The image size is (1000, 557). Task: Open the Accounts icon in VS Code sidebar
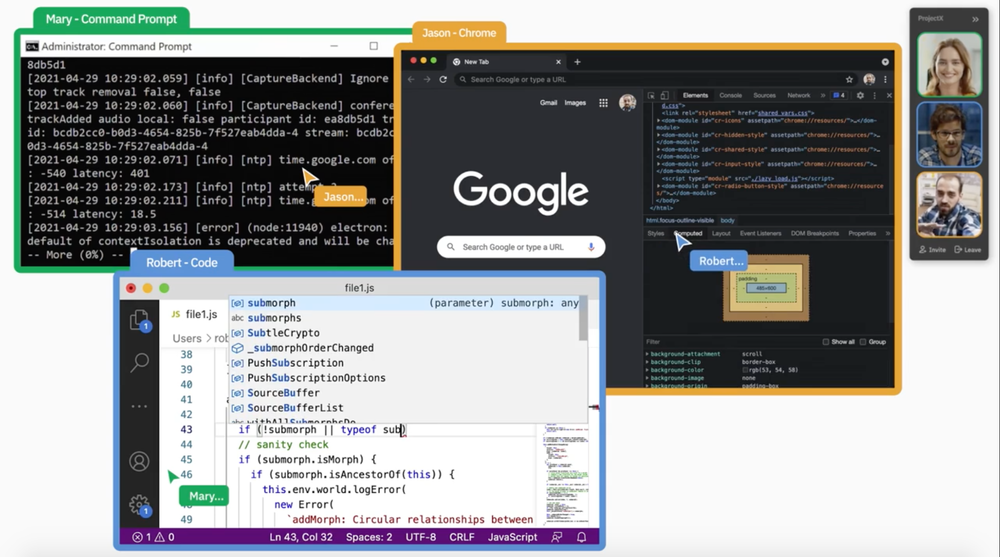click(x=140, y=461)
